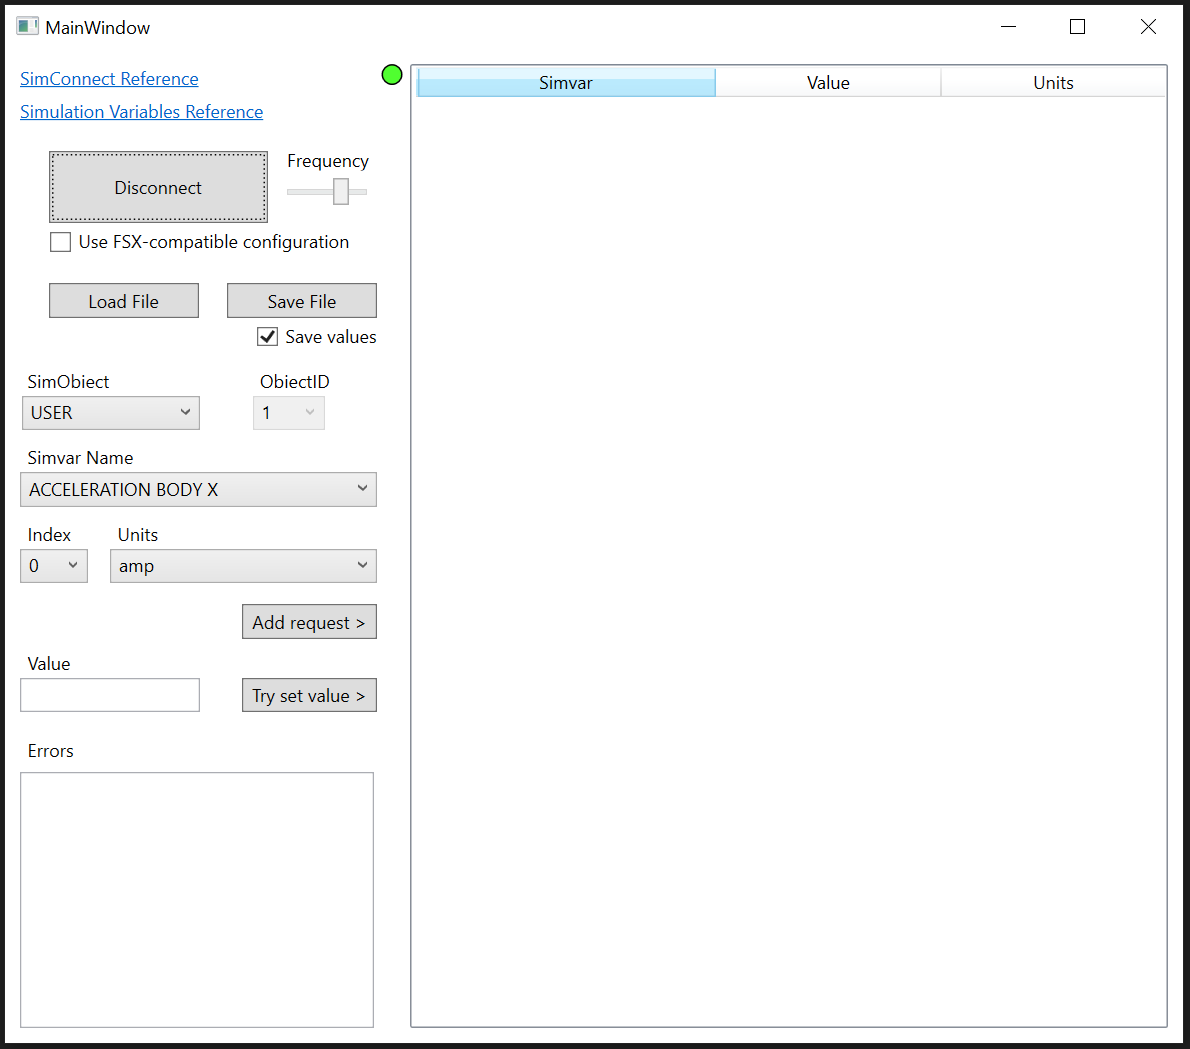Open the ObjectID dropdown
This screenshot has width=1190, height=1049.
coord(288,412)
